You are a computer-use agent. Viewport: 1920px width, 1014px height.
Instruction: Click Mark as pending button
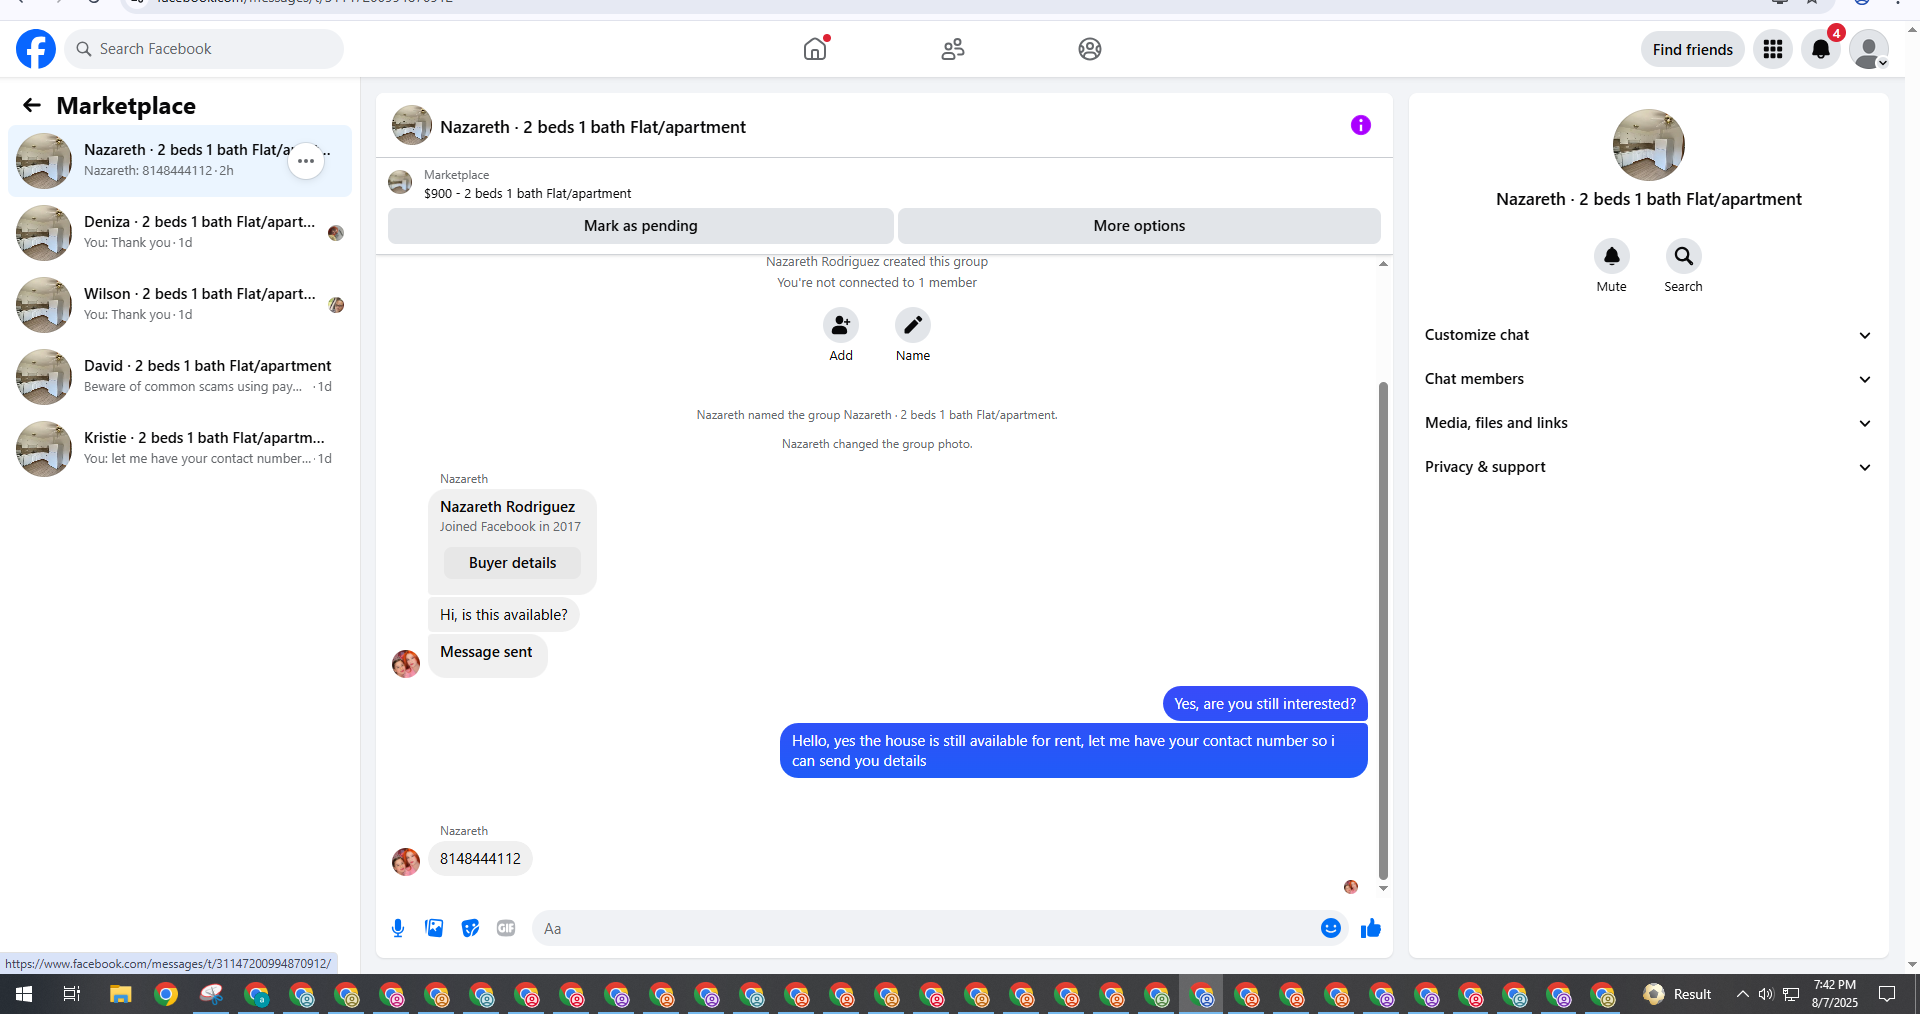(x=641, y=226)
